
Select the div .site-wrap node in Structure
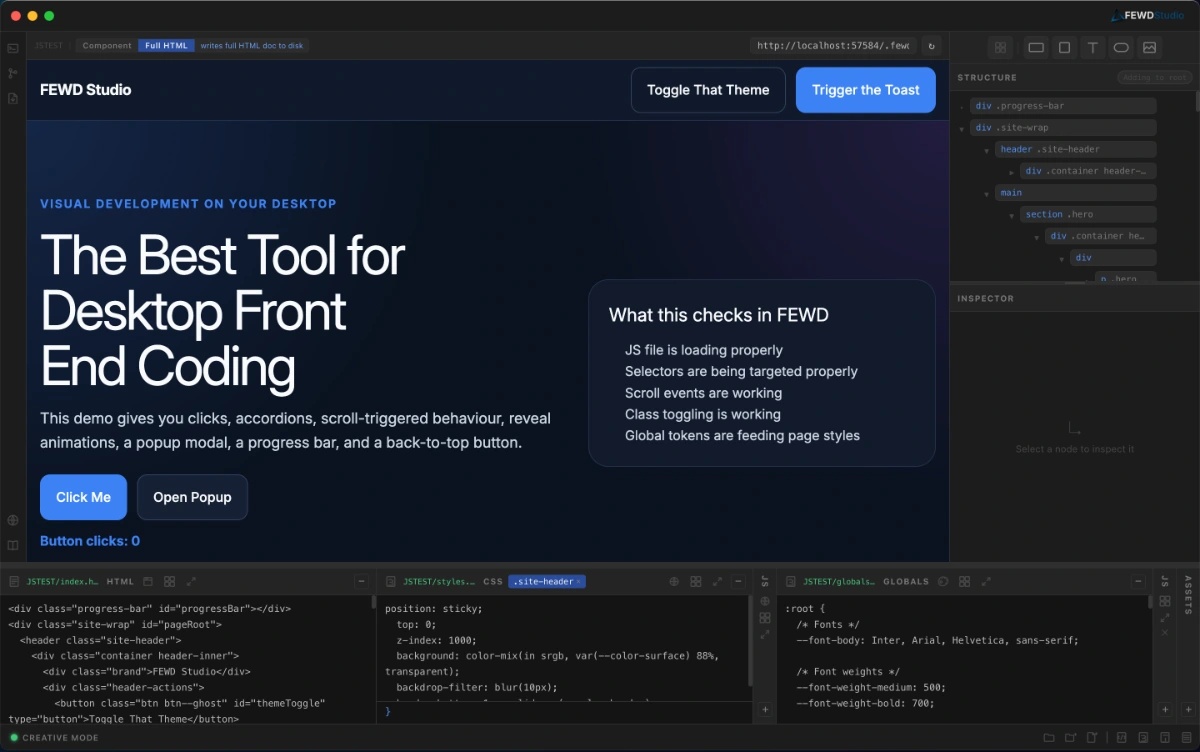tap(1062, 128)
